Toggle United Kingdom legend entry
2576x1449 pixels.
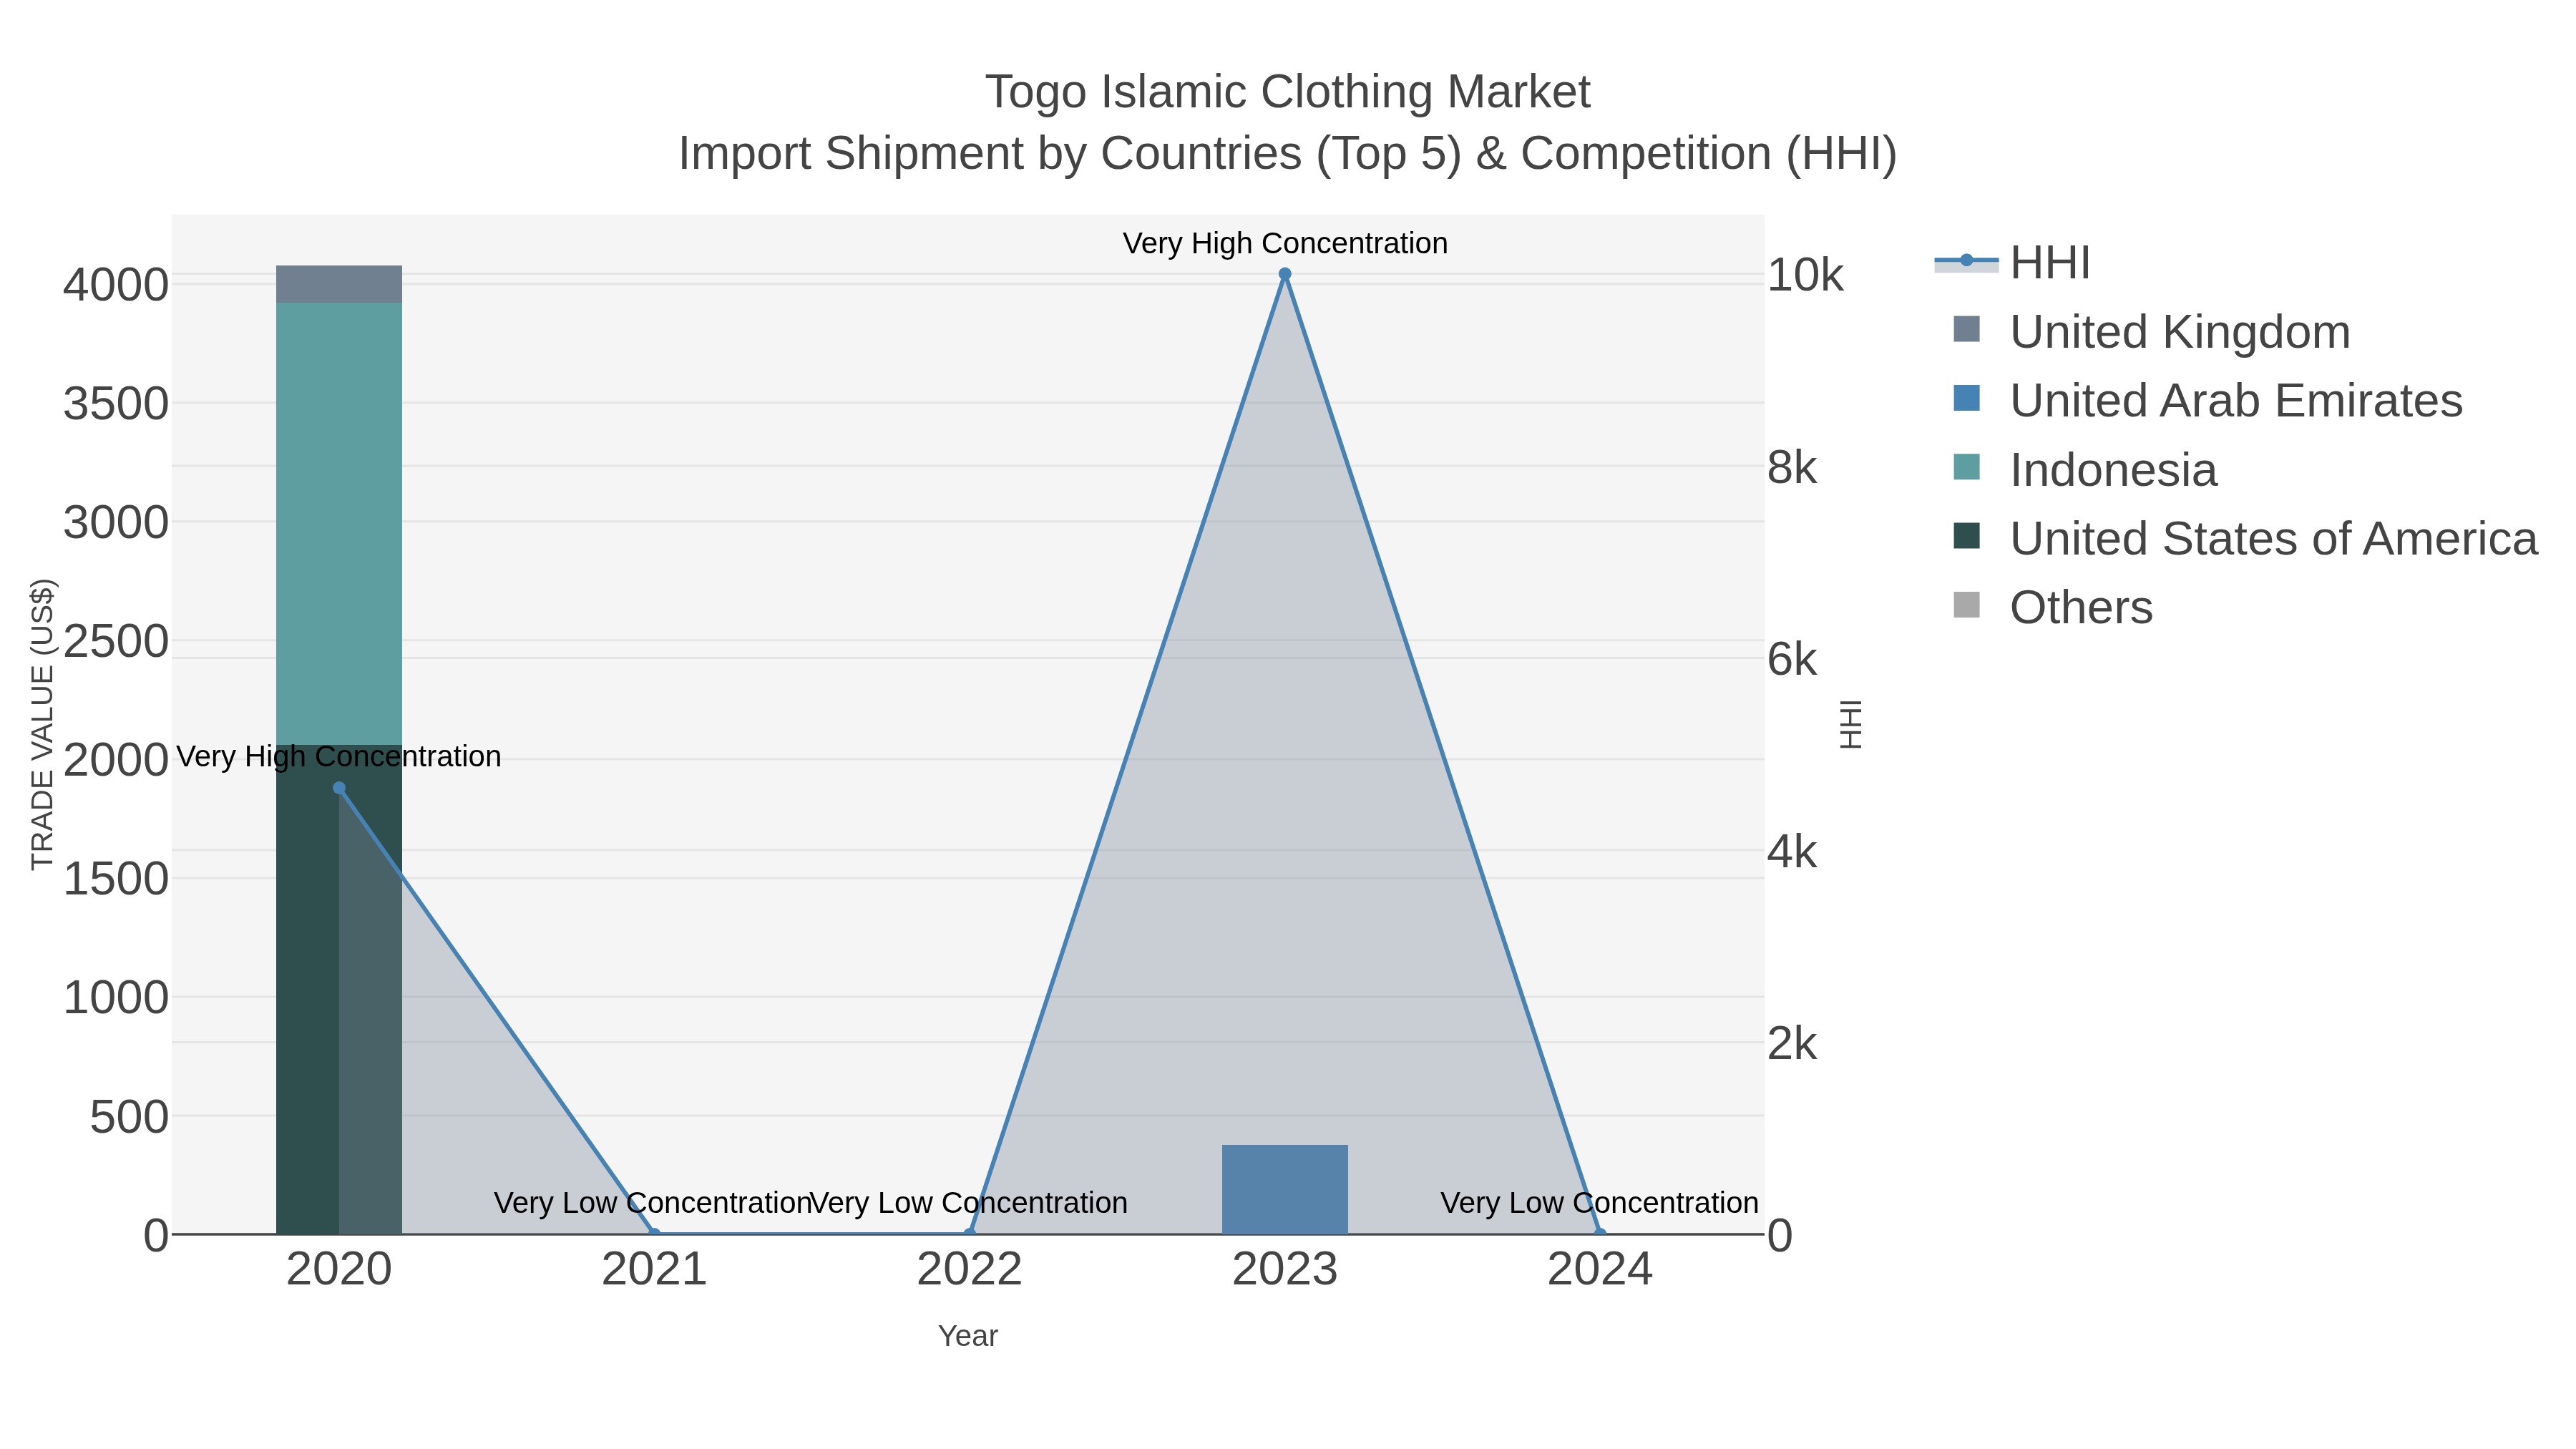[x=2151, y=332]
